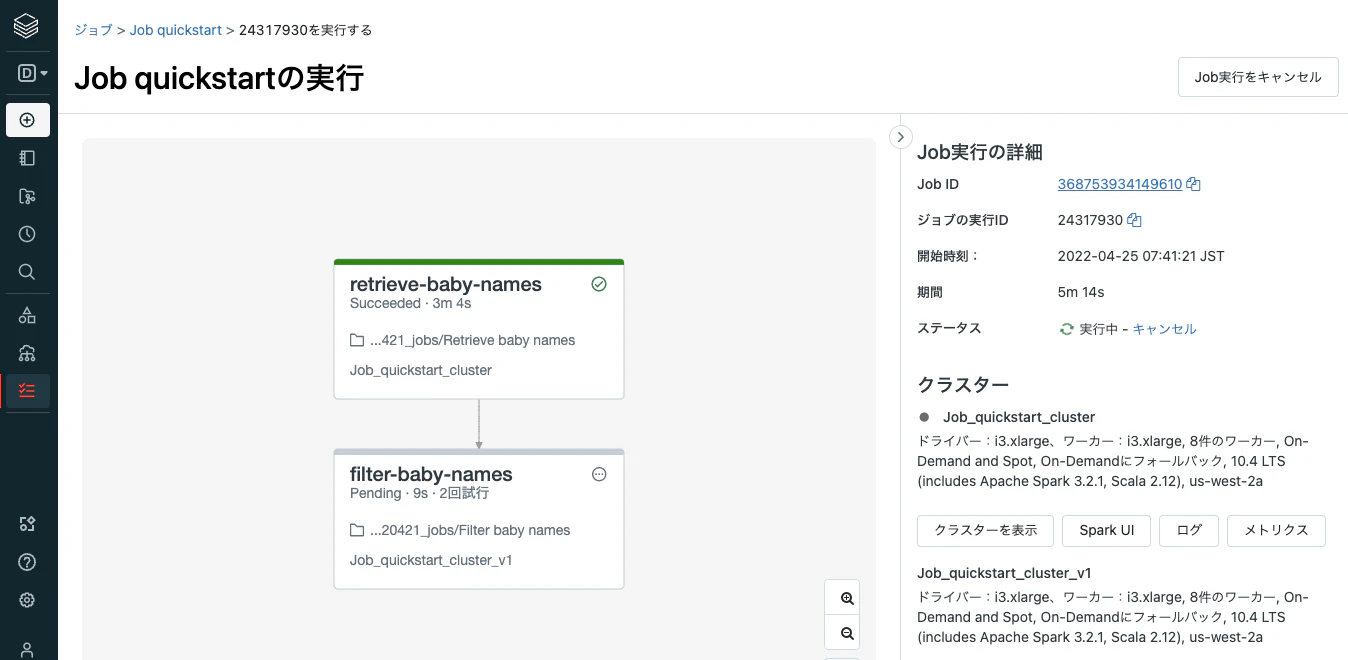This screenshot has height=660, width=1348.
Task: Click the Pending · 9s · 2回試行 text
Action: [420, 493]
